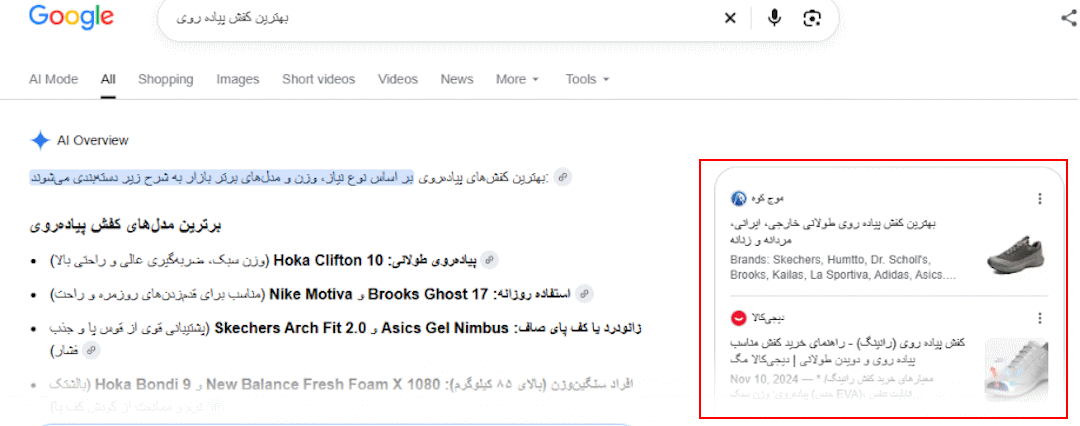The height and width of the screenshot is (426, 1080).
Task: Go to the Short videos tab
Action: pyautogui.click(x=318, y=79)
